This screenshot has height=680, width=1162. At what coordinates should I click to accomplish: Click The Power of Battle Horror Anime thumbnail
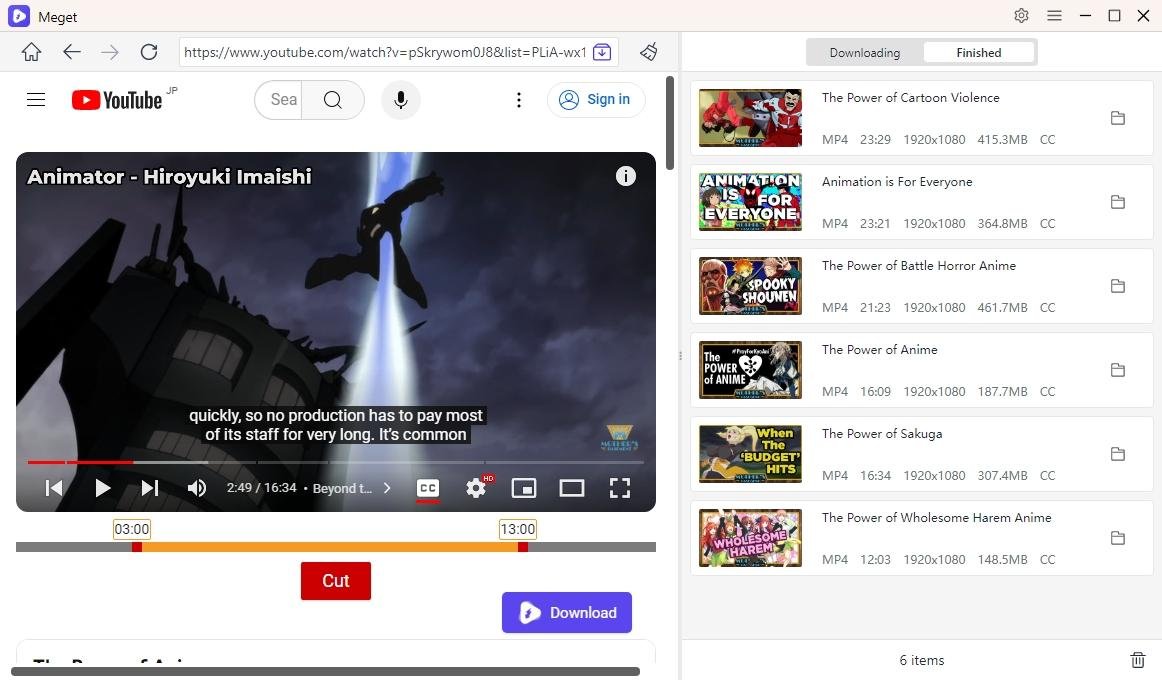pos(750,286)
